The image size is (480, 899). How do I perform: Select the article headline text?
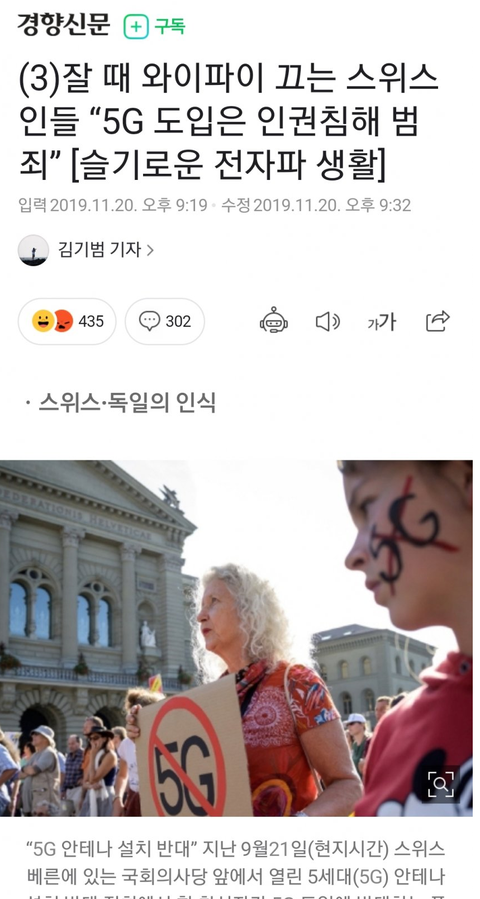228,123
